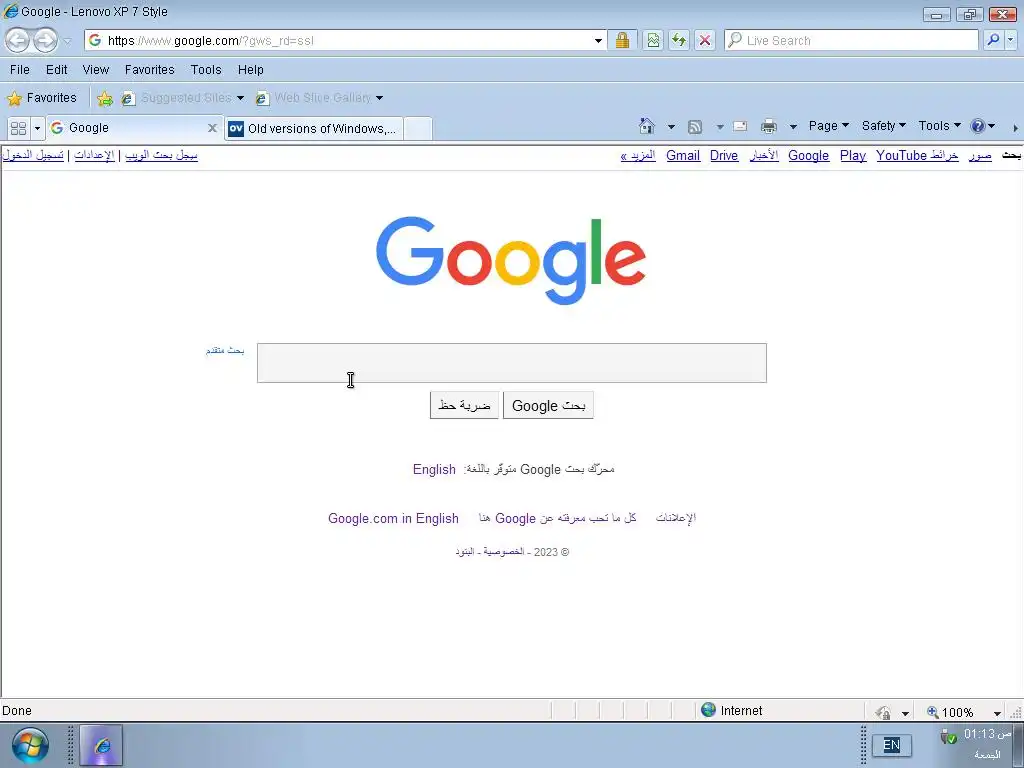Click the zoom level 100% button
This screenshot has width=1024, height=768.
(950, 712)
